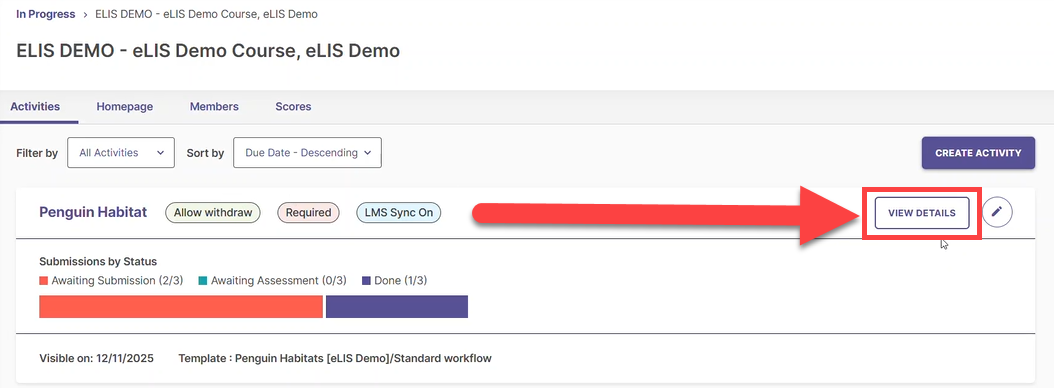
Task: Click the Awaiting Assessment (0/3) legend entry
Action: (x=272, y=280)
